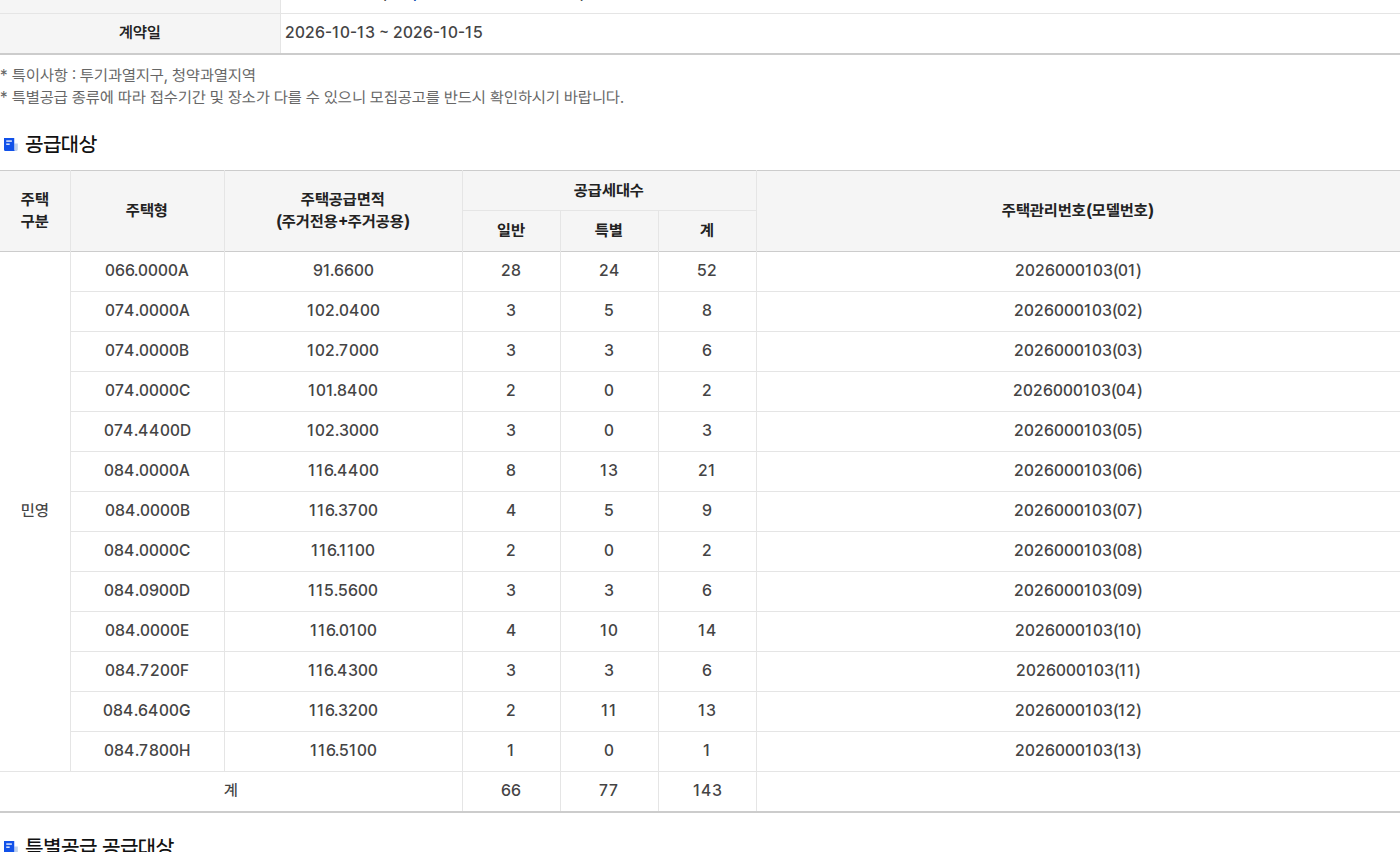Viewport: 1400px width, 852px height.
Task: Click model number 2026000103(12)
Action: (1078, 711)
